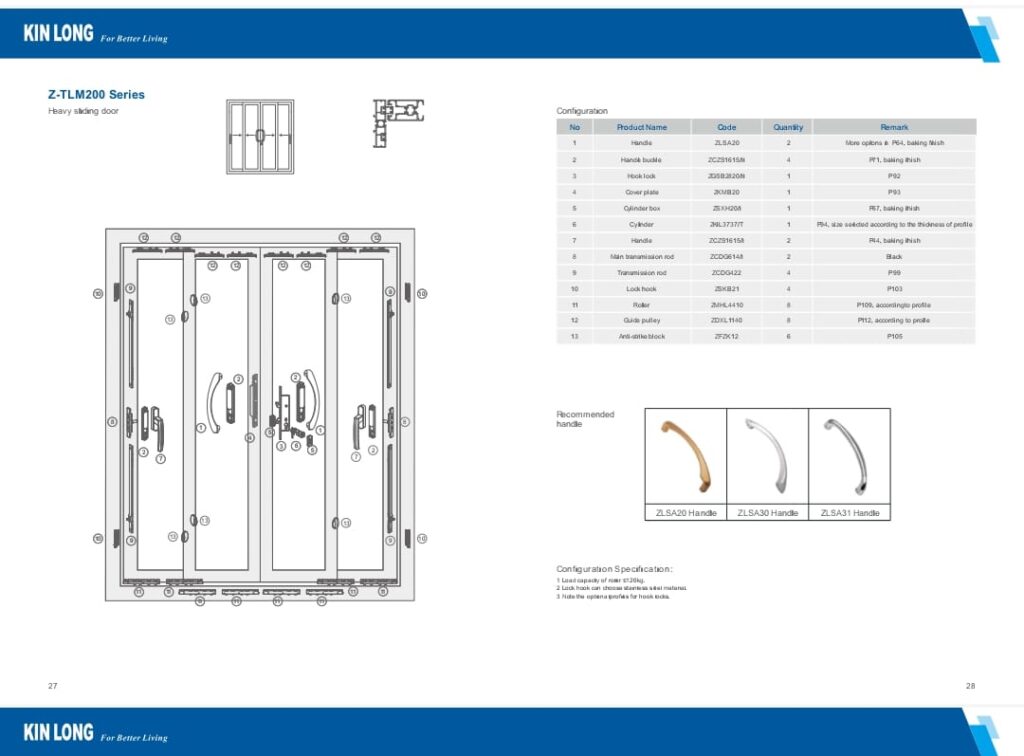Click the ZLSA30 handle image
This screenshot has height=756, width=1024.
pos(767,456)
